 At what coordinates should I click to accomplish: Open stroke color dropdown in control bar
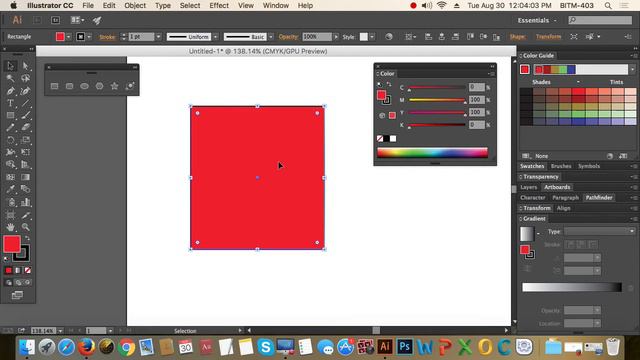pyautogui.click(x=89, y=37)
